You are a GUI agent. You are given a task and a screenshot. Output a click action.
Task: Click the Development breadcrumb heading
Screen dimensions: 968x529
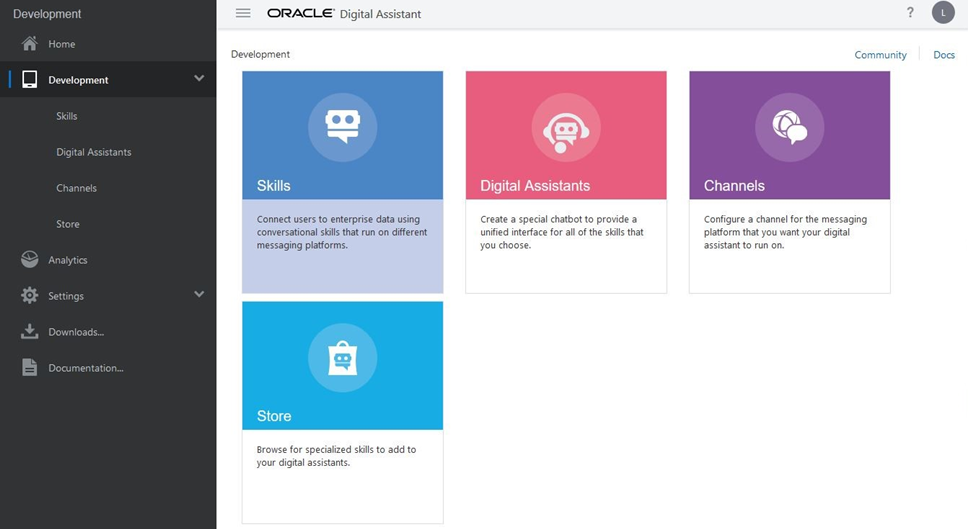[x=261, y=54]
